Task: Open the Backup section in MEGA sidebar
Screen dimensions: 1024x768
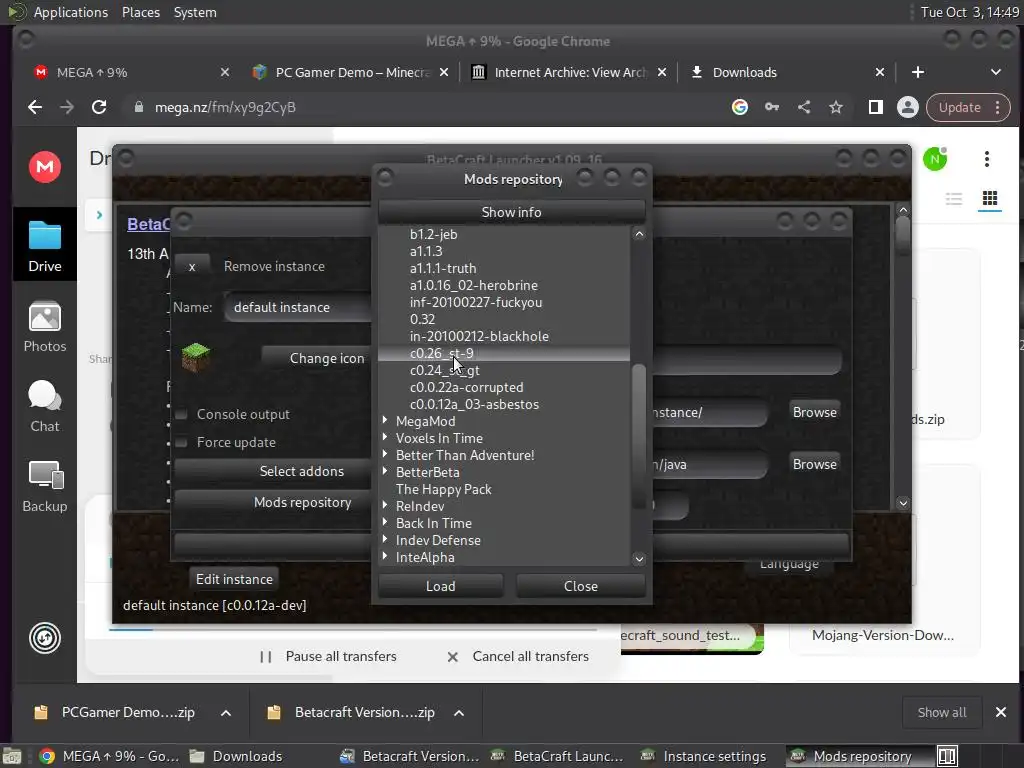Action: pos(44,487)
